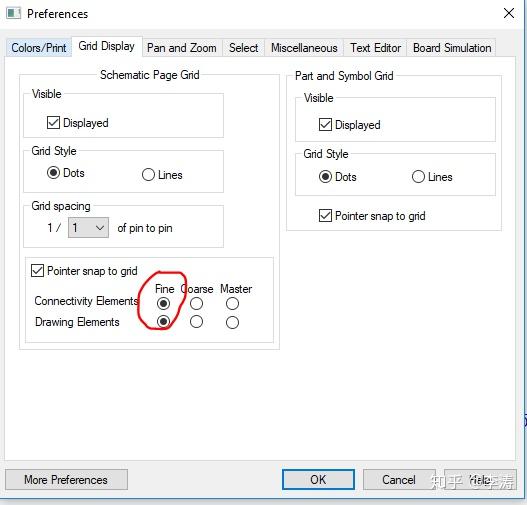Select the Grid Display tab

[107, 46]
